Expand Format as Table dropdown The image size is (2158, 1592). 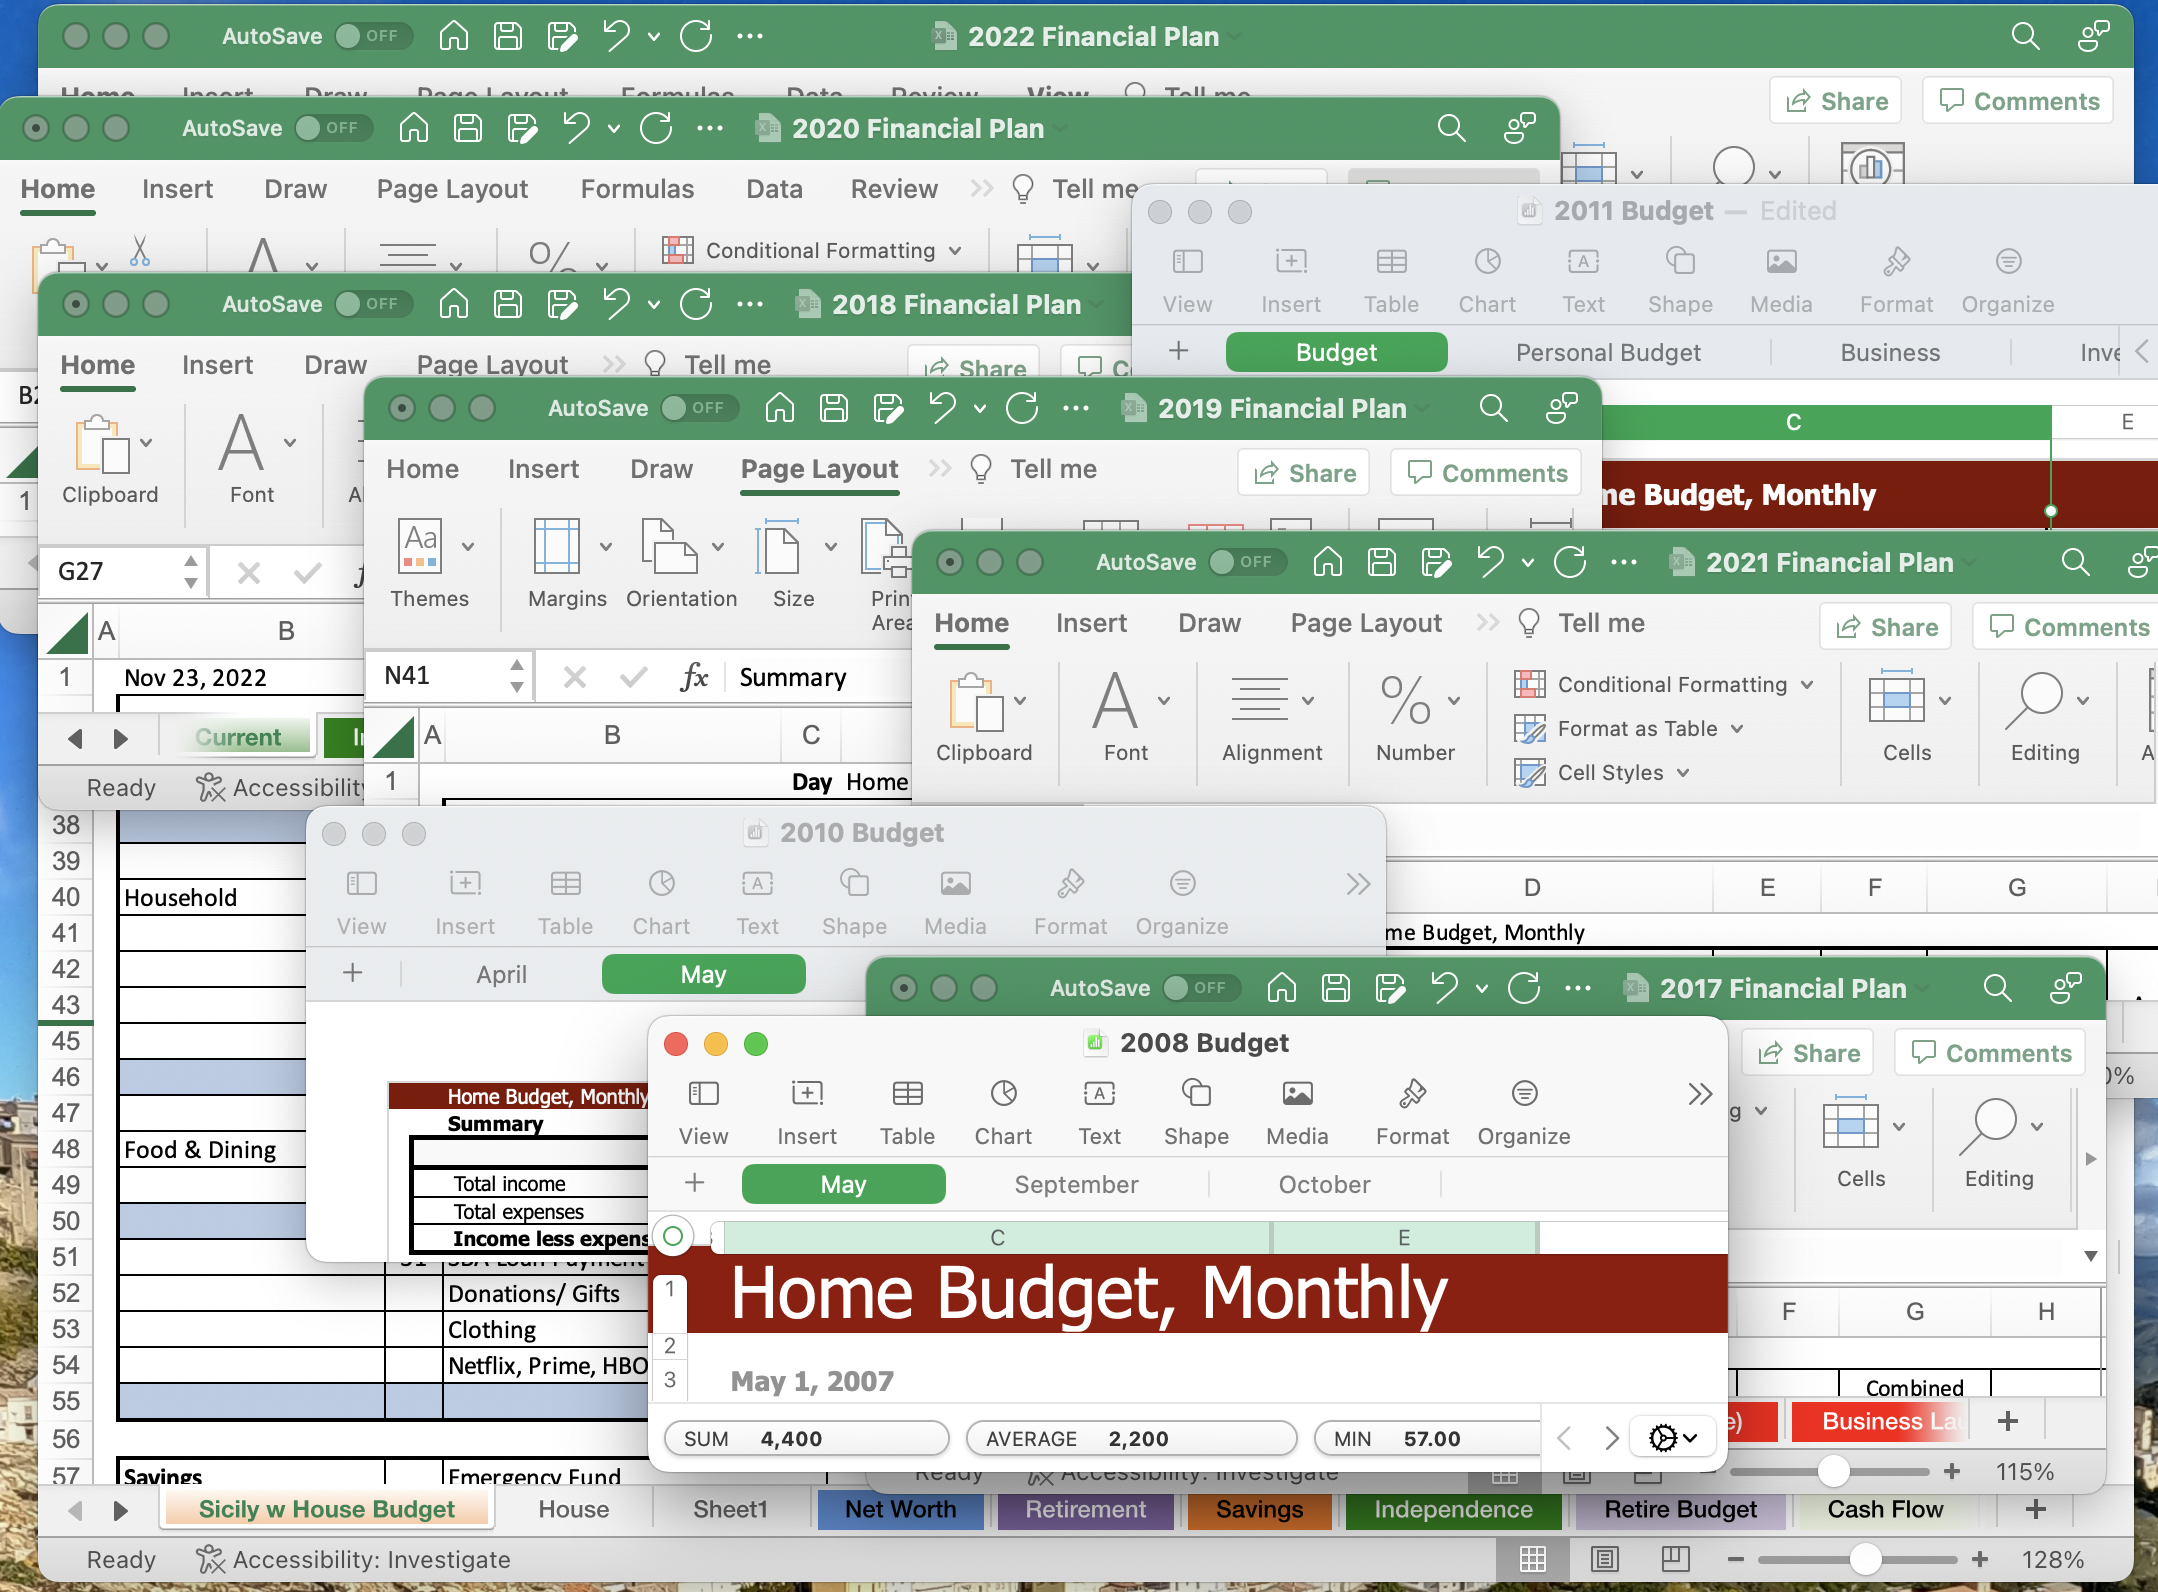[1737, 729]
